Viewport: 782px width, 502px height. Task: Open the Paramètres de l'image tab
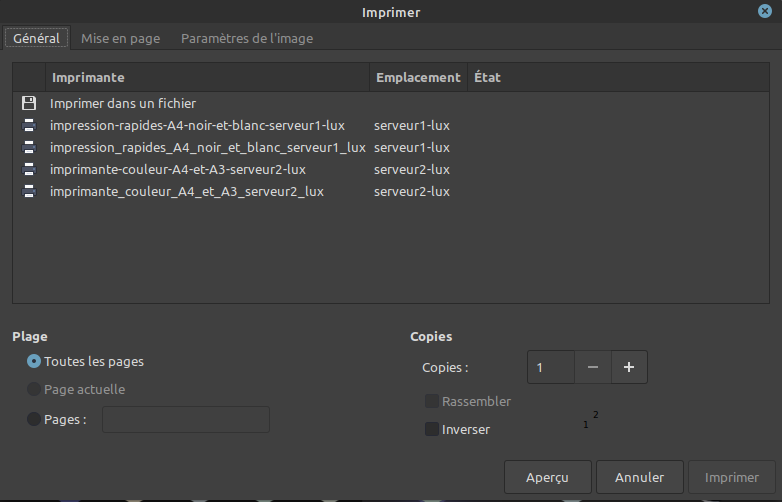pyautogui.click(x=247, y=38)
